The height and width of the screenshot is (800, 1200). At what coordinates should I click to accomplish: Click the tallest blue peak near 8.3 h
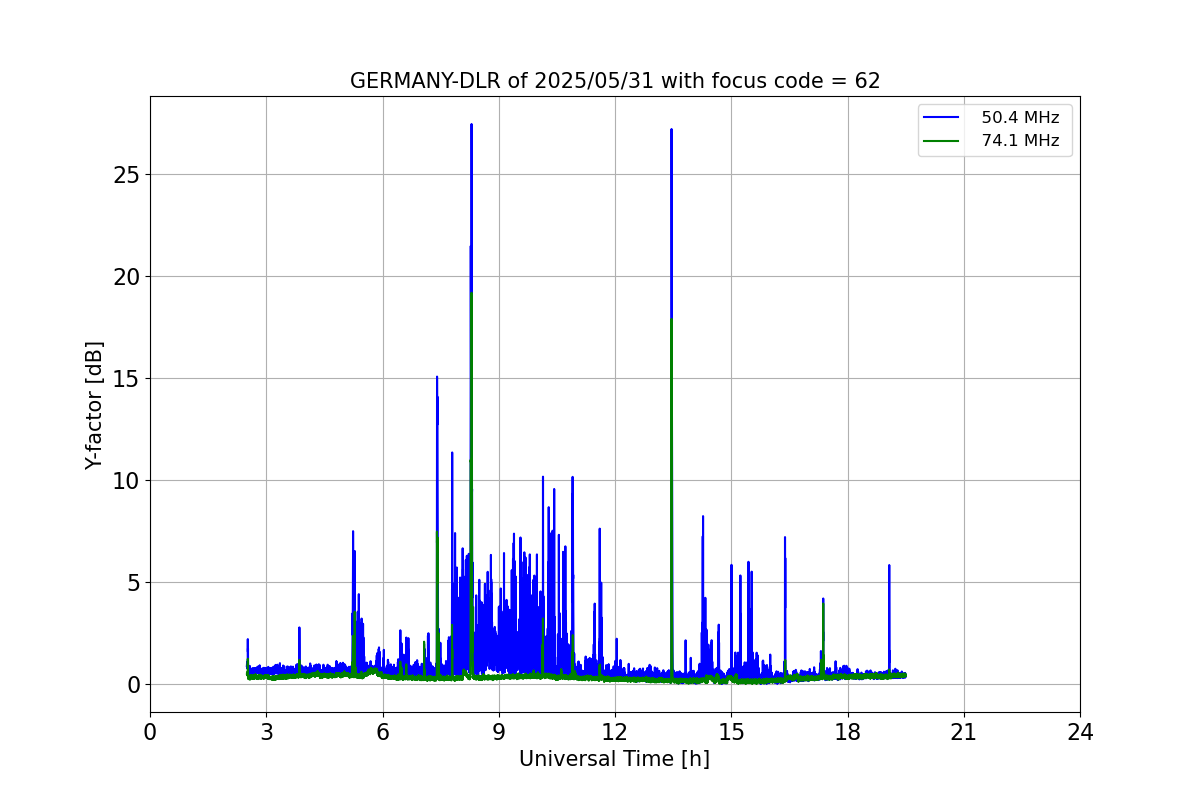tap(471, 126)
